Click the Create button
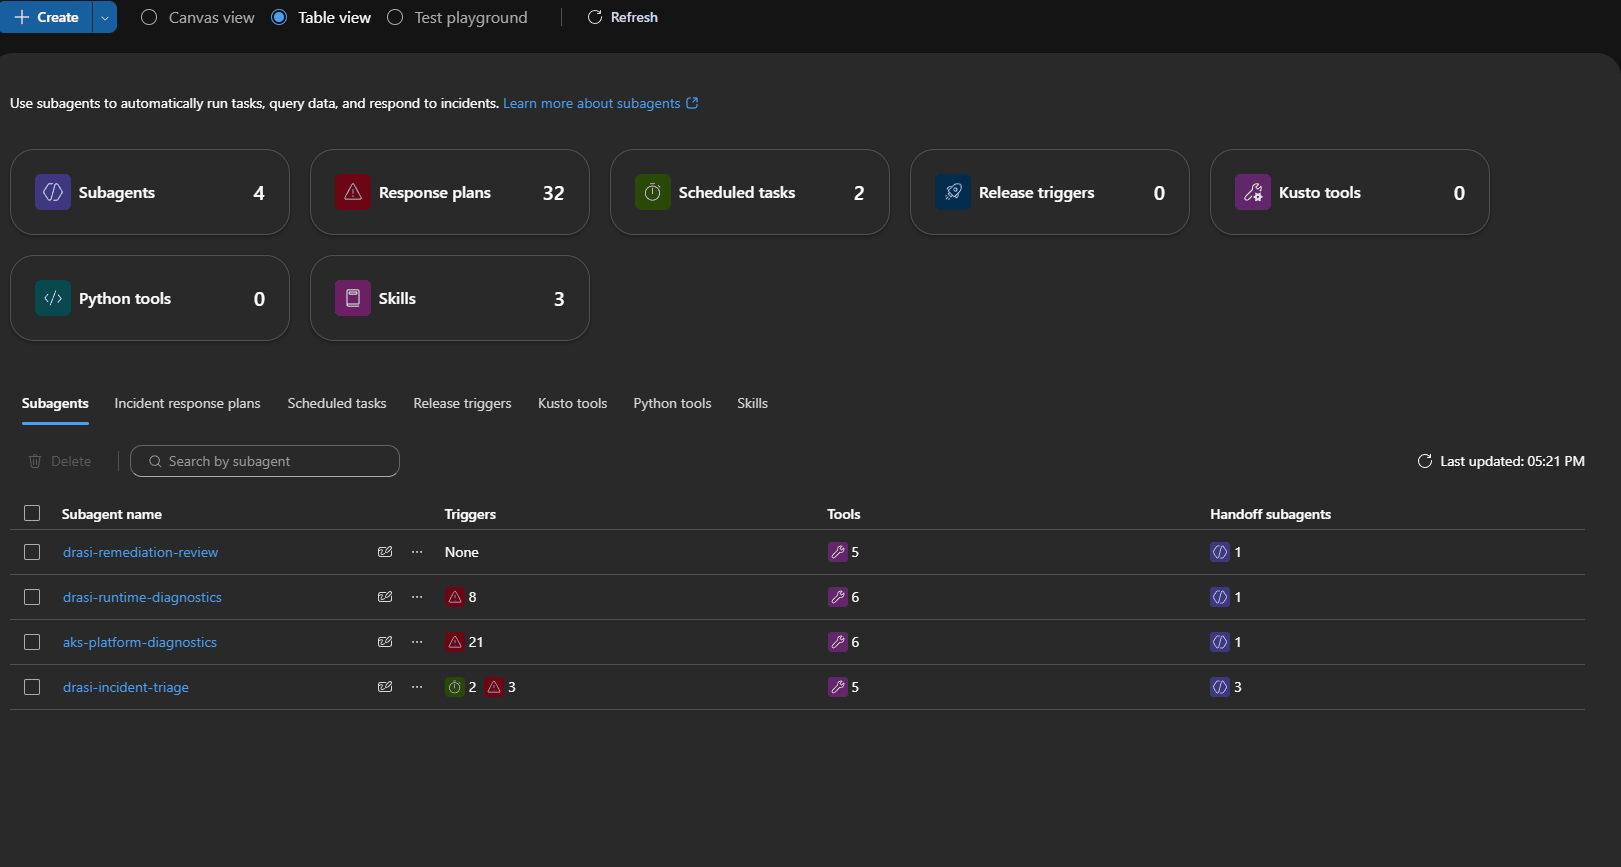The width and height of the screenshot is (1621, 867). [x=46, y=17]
